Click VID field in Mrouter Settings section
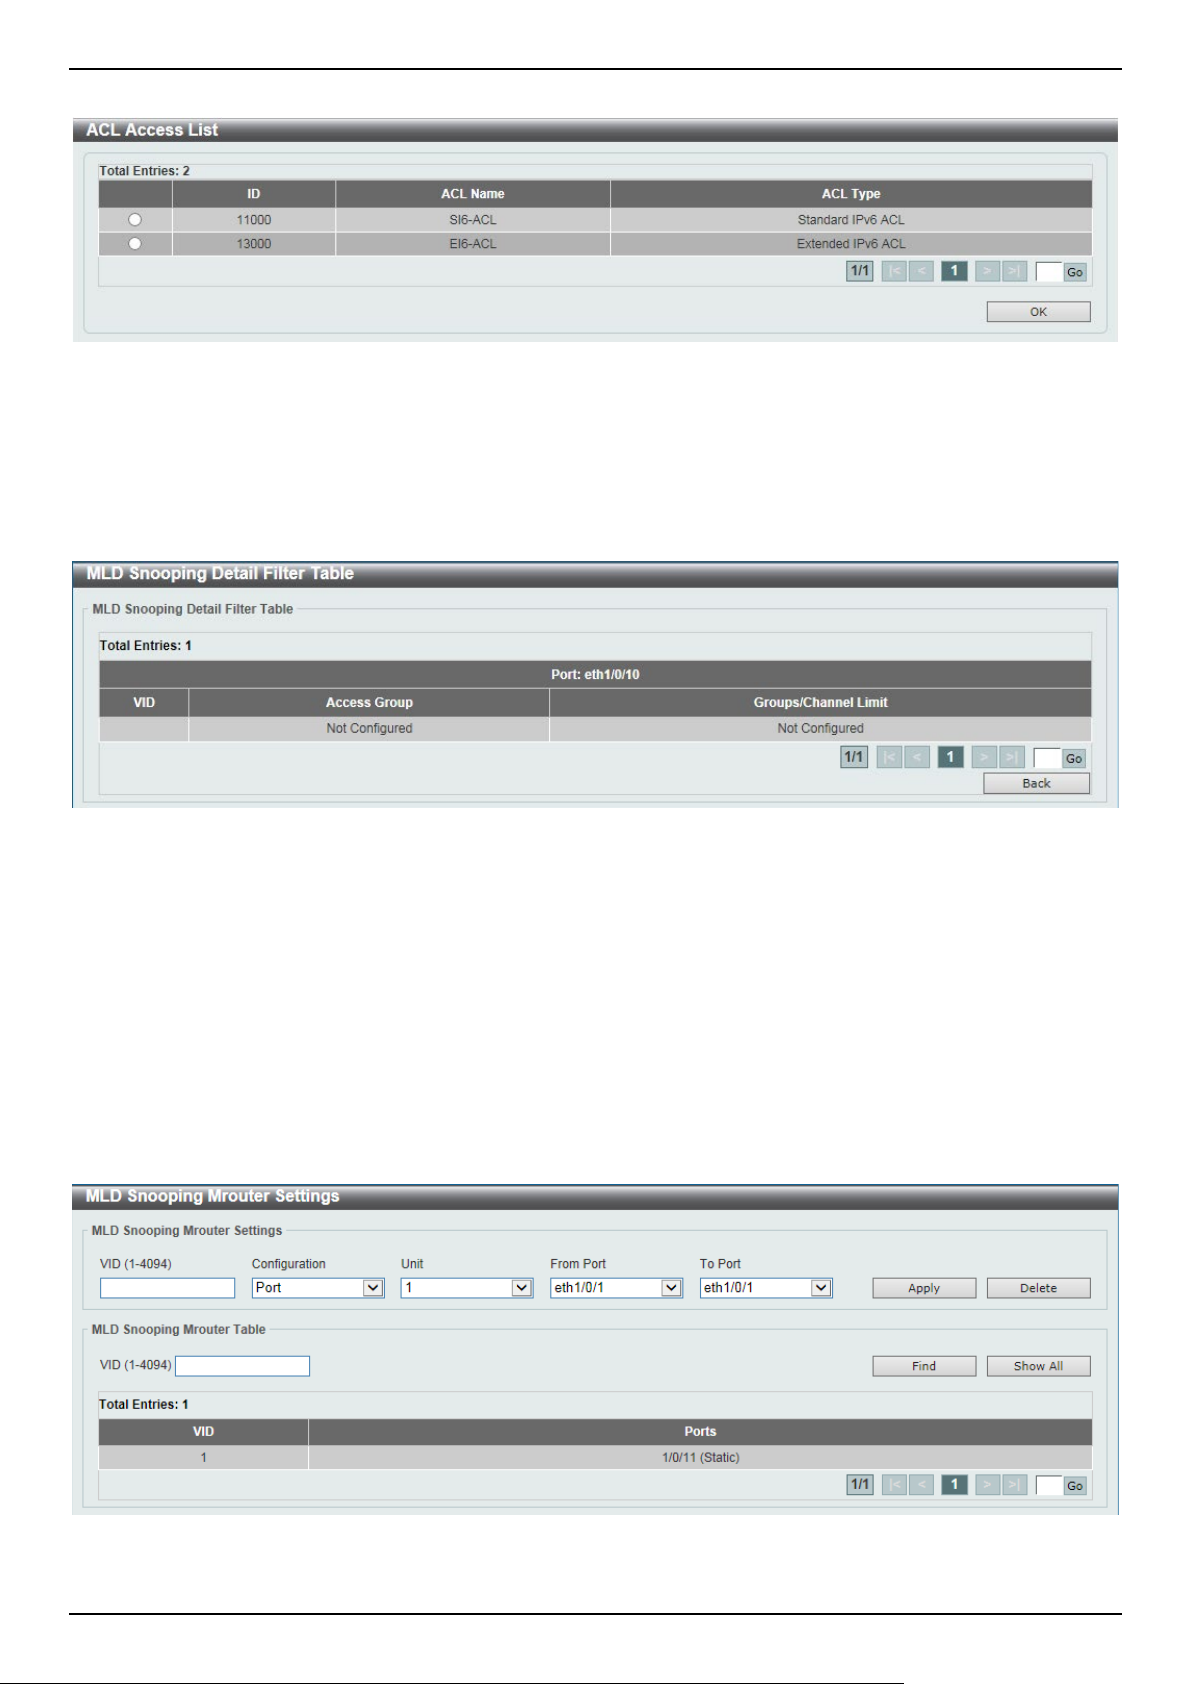The image size is (1192, 1684). pyautogui.click(x=167, y=1288)
